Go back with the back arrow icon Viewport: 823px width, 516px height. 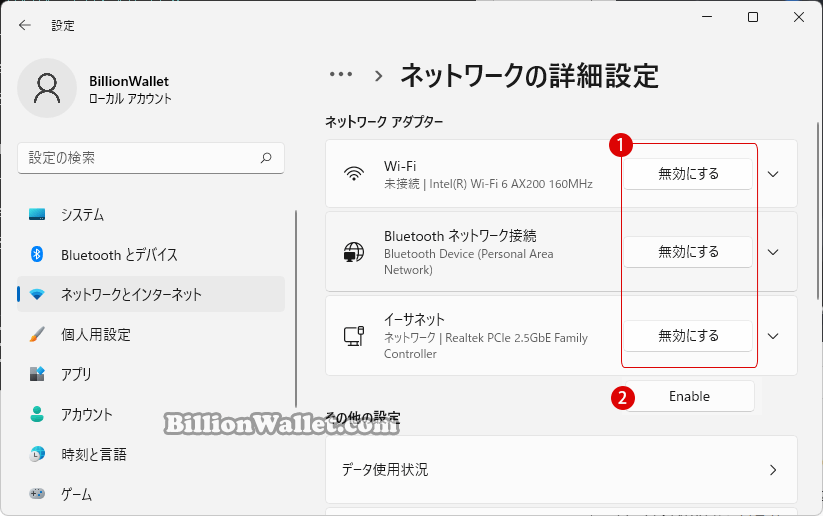25,25
